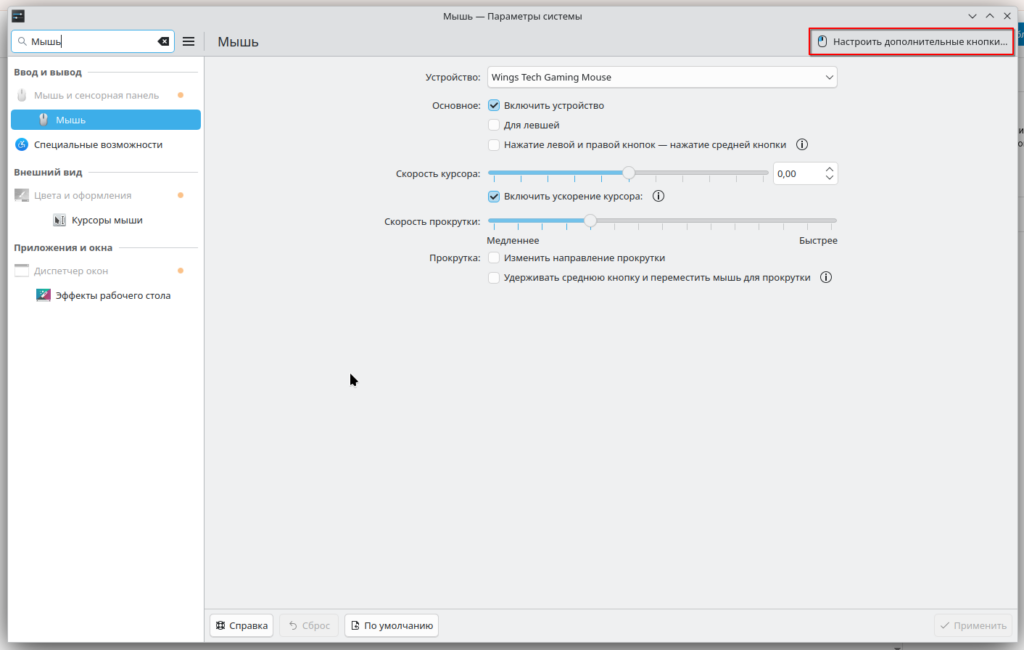Increase cursor speed with spinbox up arrow
1024x650 pixels.
(x=829, y=169)
